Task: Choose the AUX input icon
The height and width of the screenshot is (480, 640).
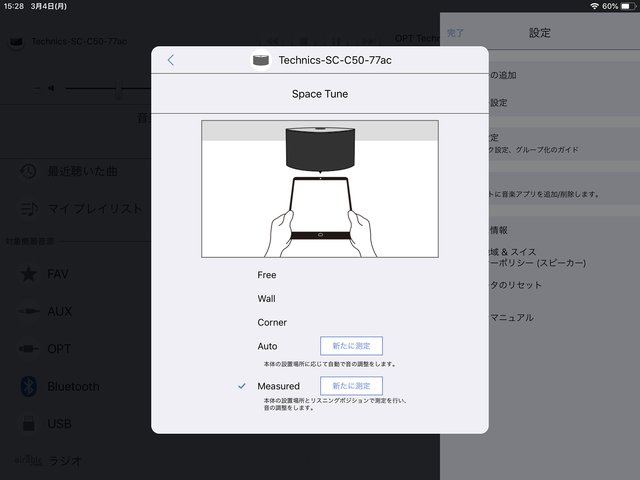Action: (x=29, y=311)
